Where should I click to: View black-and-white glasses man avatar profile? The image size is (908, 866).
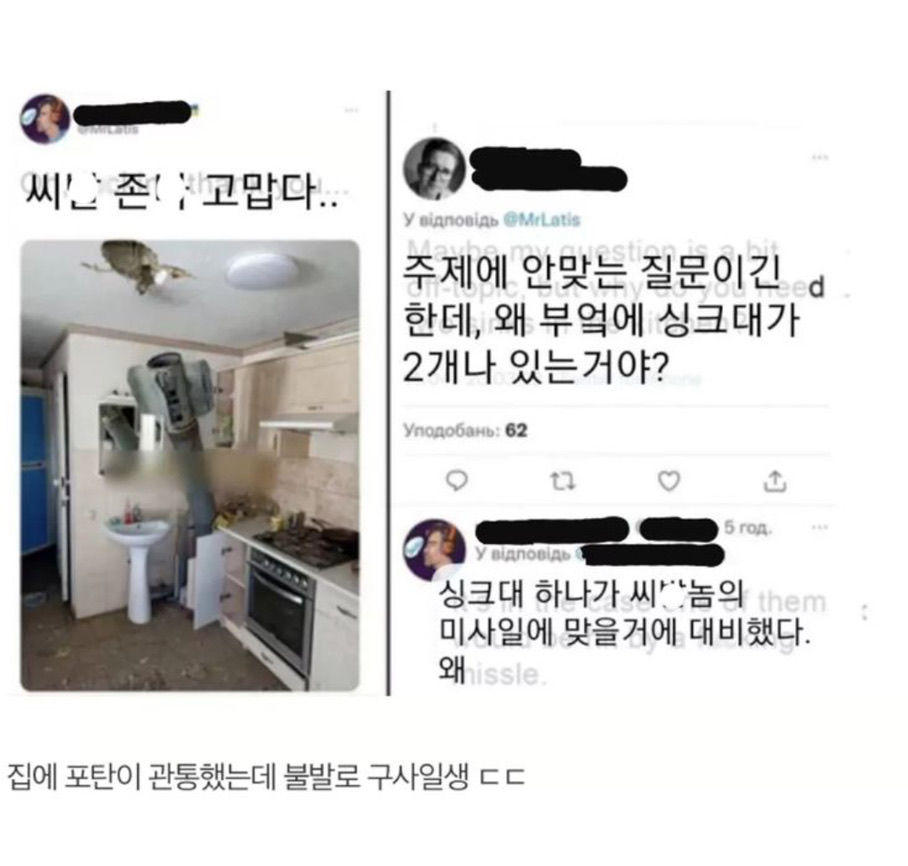[x=434, y=168]
